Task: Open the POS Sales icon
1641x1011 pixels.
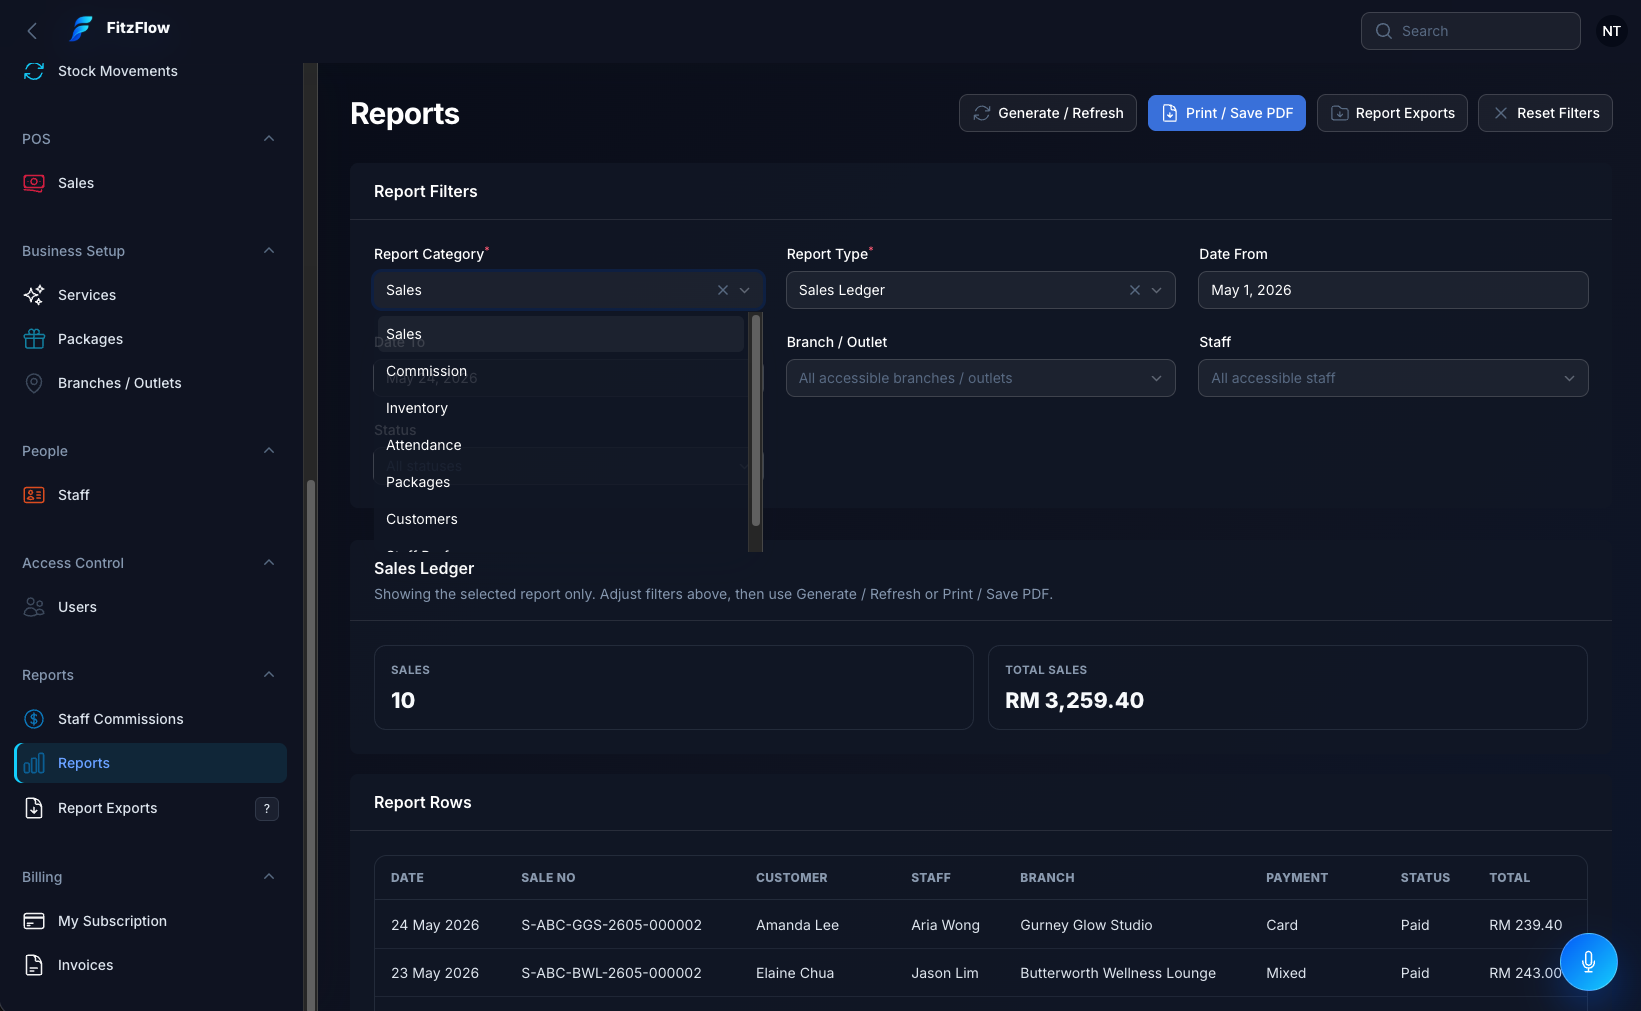Action: pyautogui.click(x=34, y=183)
